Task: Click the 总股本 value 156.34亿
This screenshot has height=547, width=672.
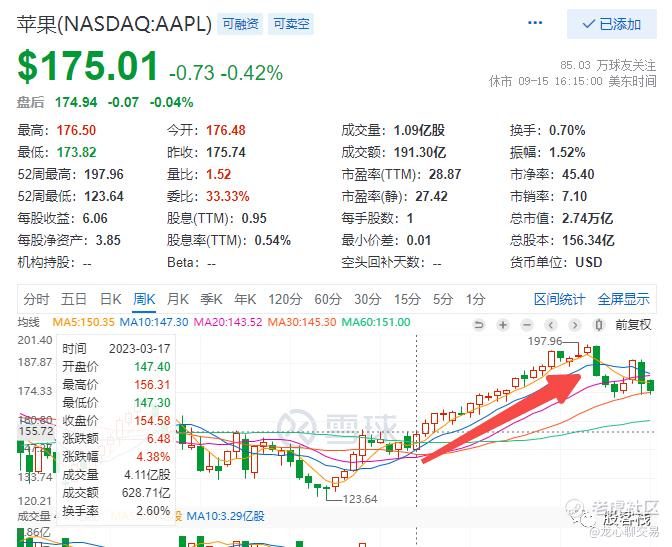Action: (588, 240)
